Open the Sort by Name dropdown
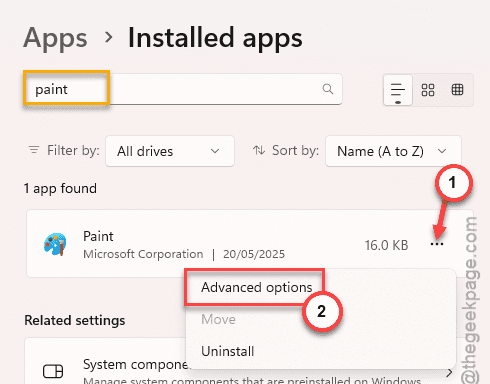490x384 pixels. click(x=393, y=151)
